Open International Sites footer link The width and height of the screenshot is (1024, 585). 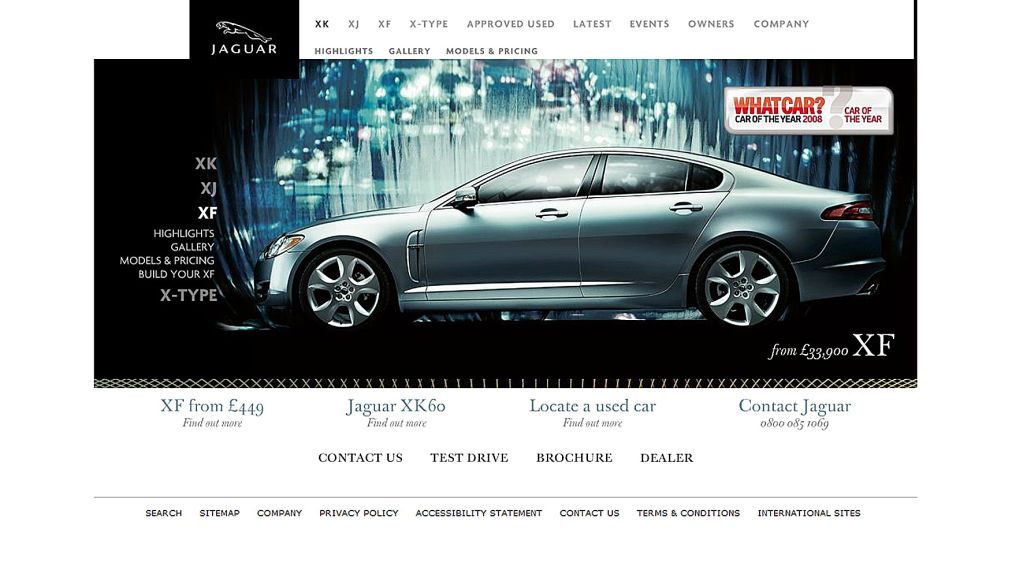(808, 513)
